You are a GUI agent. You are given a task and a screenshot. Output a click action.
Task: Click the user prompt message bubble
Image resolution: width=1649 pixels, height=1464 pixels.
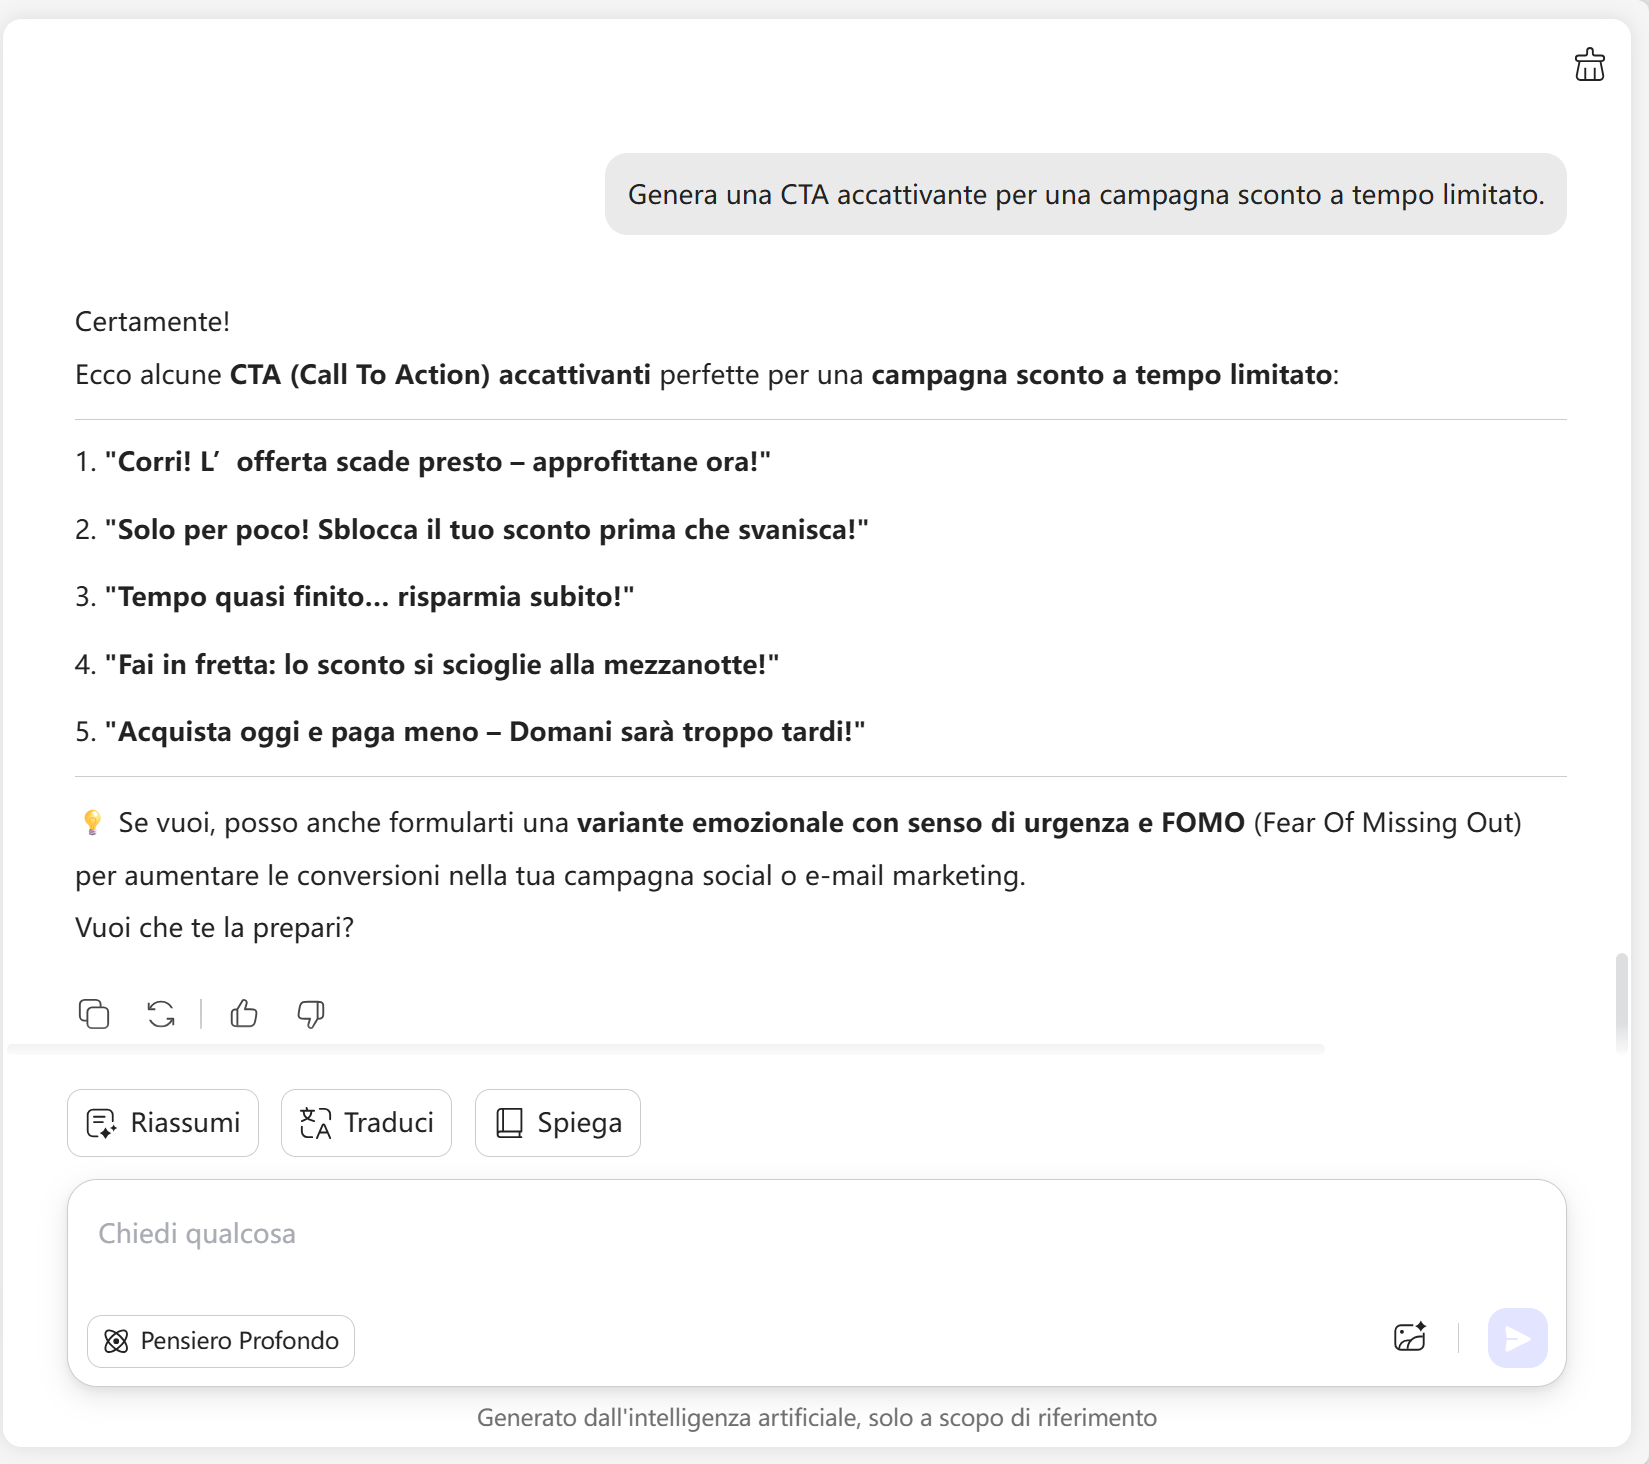point(1085,194)
